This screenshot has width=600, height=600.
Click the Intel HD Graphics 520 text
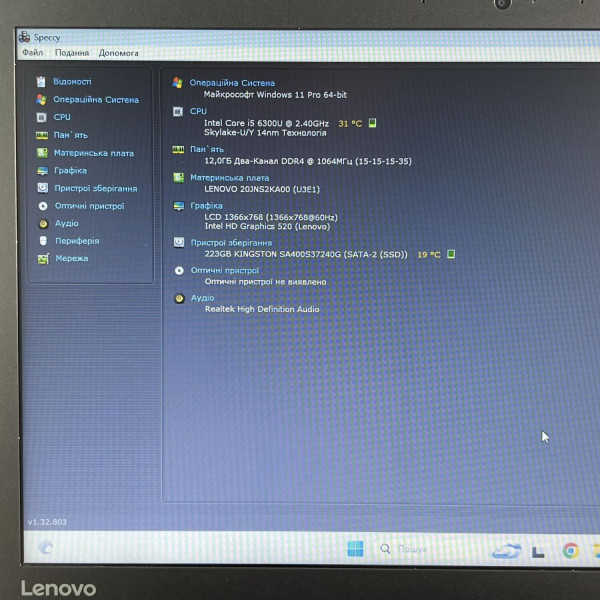[267, 226]
